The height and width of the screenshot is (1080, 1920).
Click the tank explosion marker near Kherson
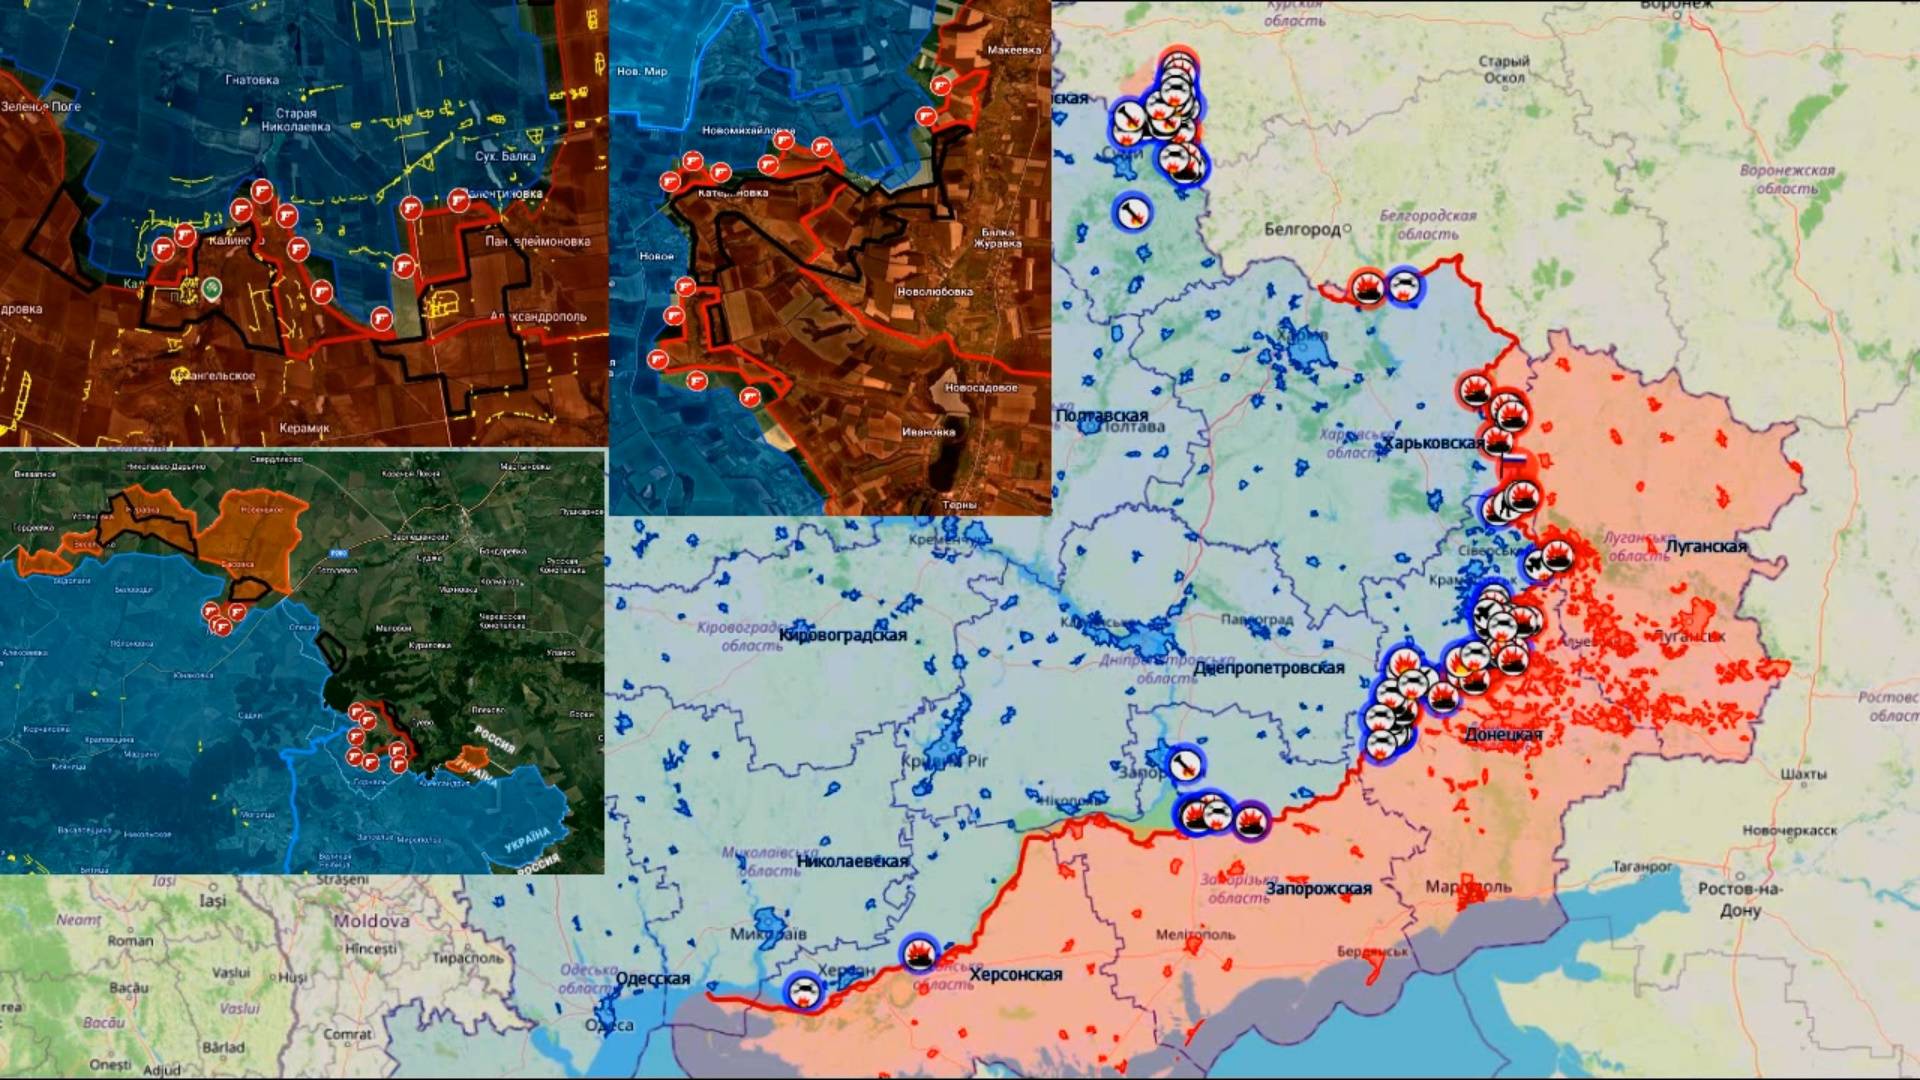point(918,953)
